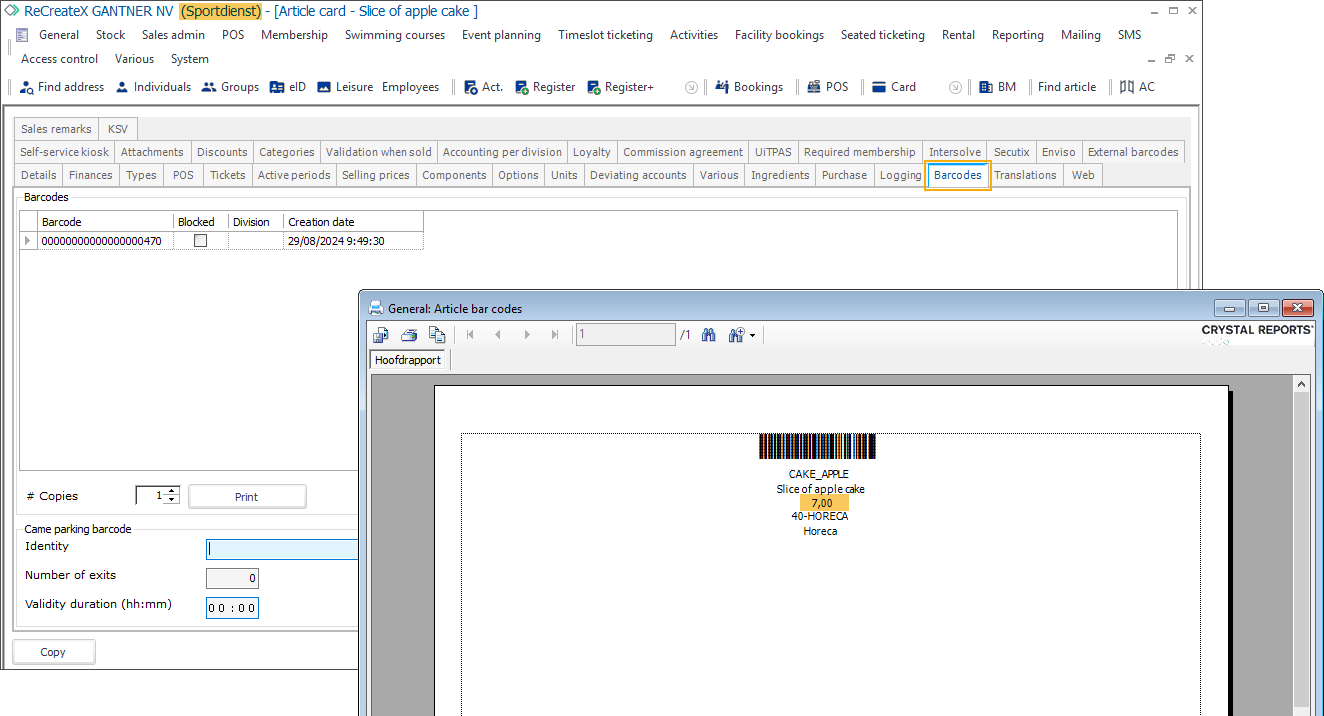Open Individuals from the toolbar
1324x716 pixels.
tap(122, 87)
